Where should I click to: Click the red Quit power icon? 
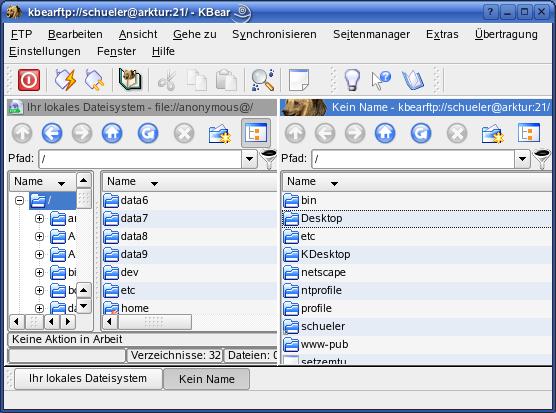point(29,79)
